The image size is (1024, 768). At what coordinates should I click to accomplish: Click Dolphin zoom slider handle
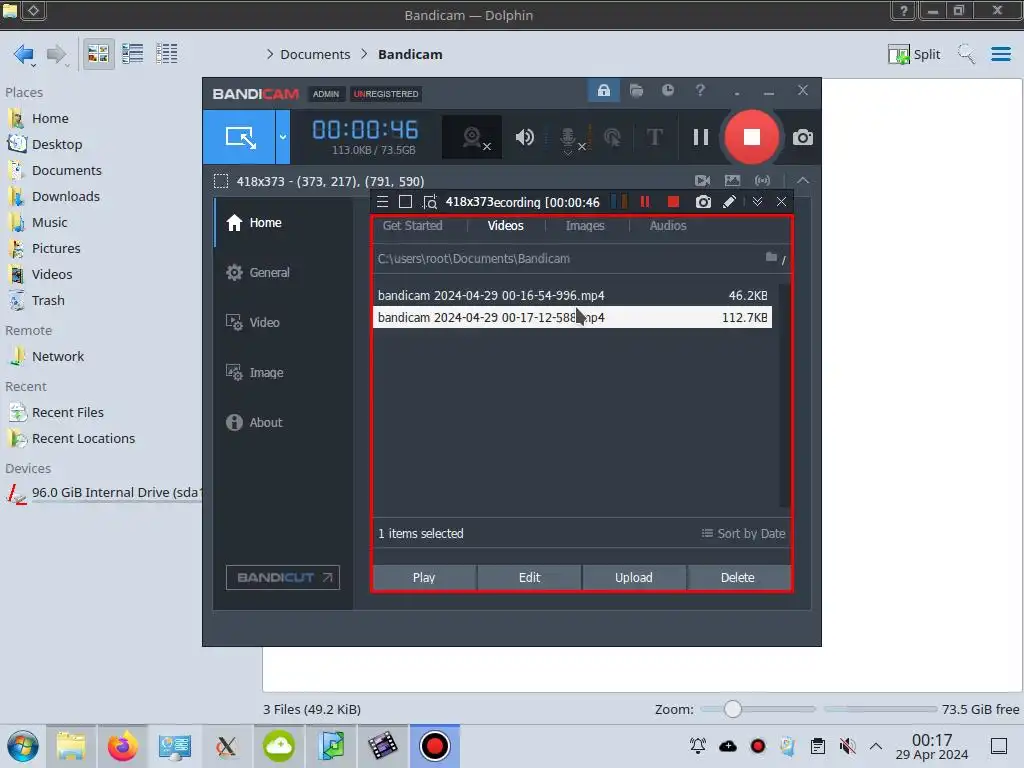(733, 709)
